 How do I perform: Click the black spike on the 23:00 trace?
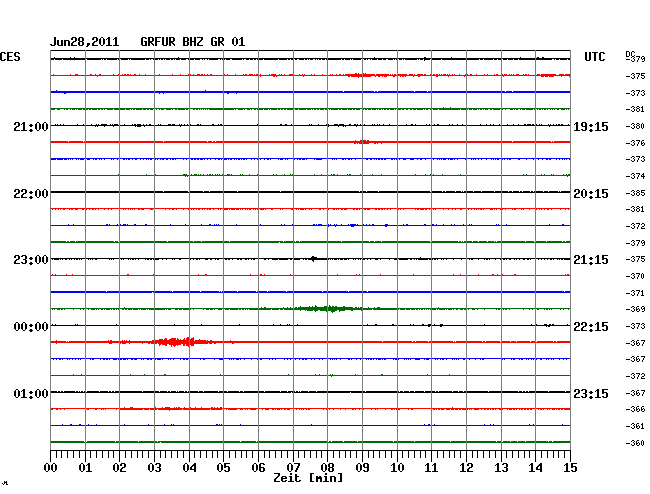313,259
